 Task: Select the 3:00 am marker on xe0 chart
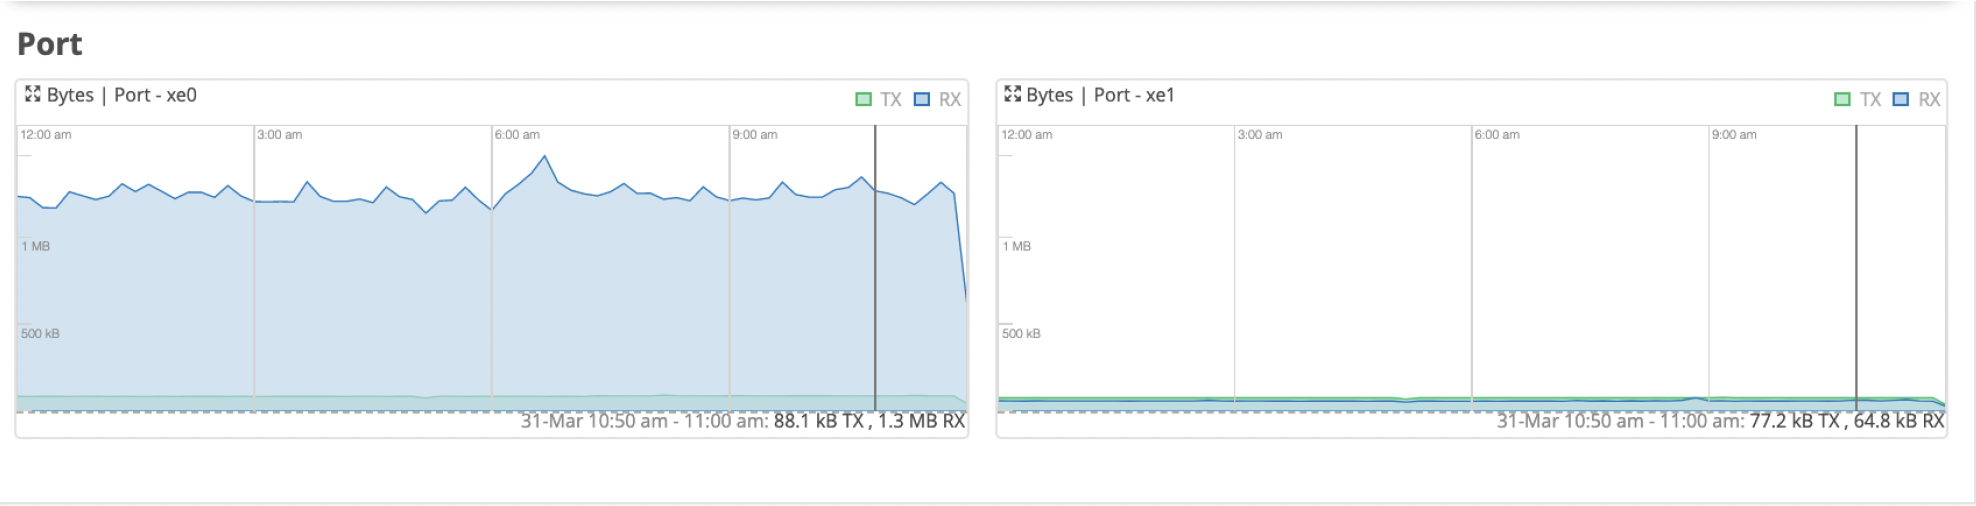280,135
